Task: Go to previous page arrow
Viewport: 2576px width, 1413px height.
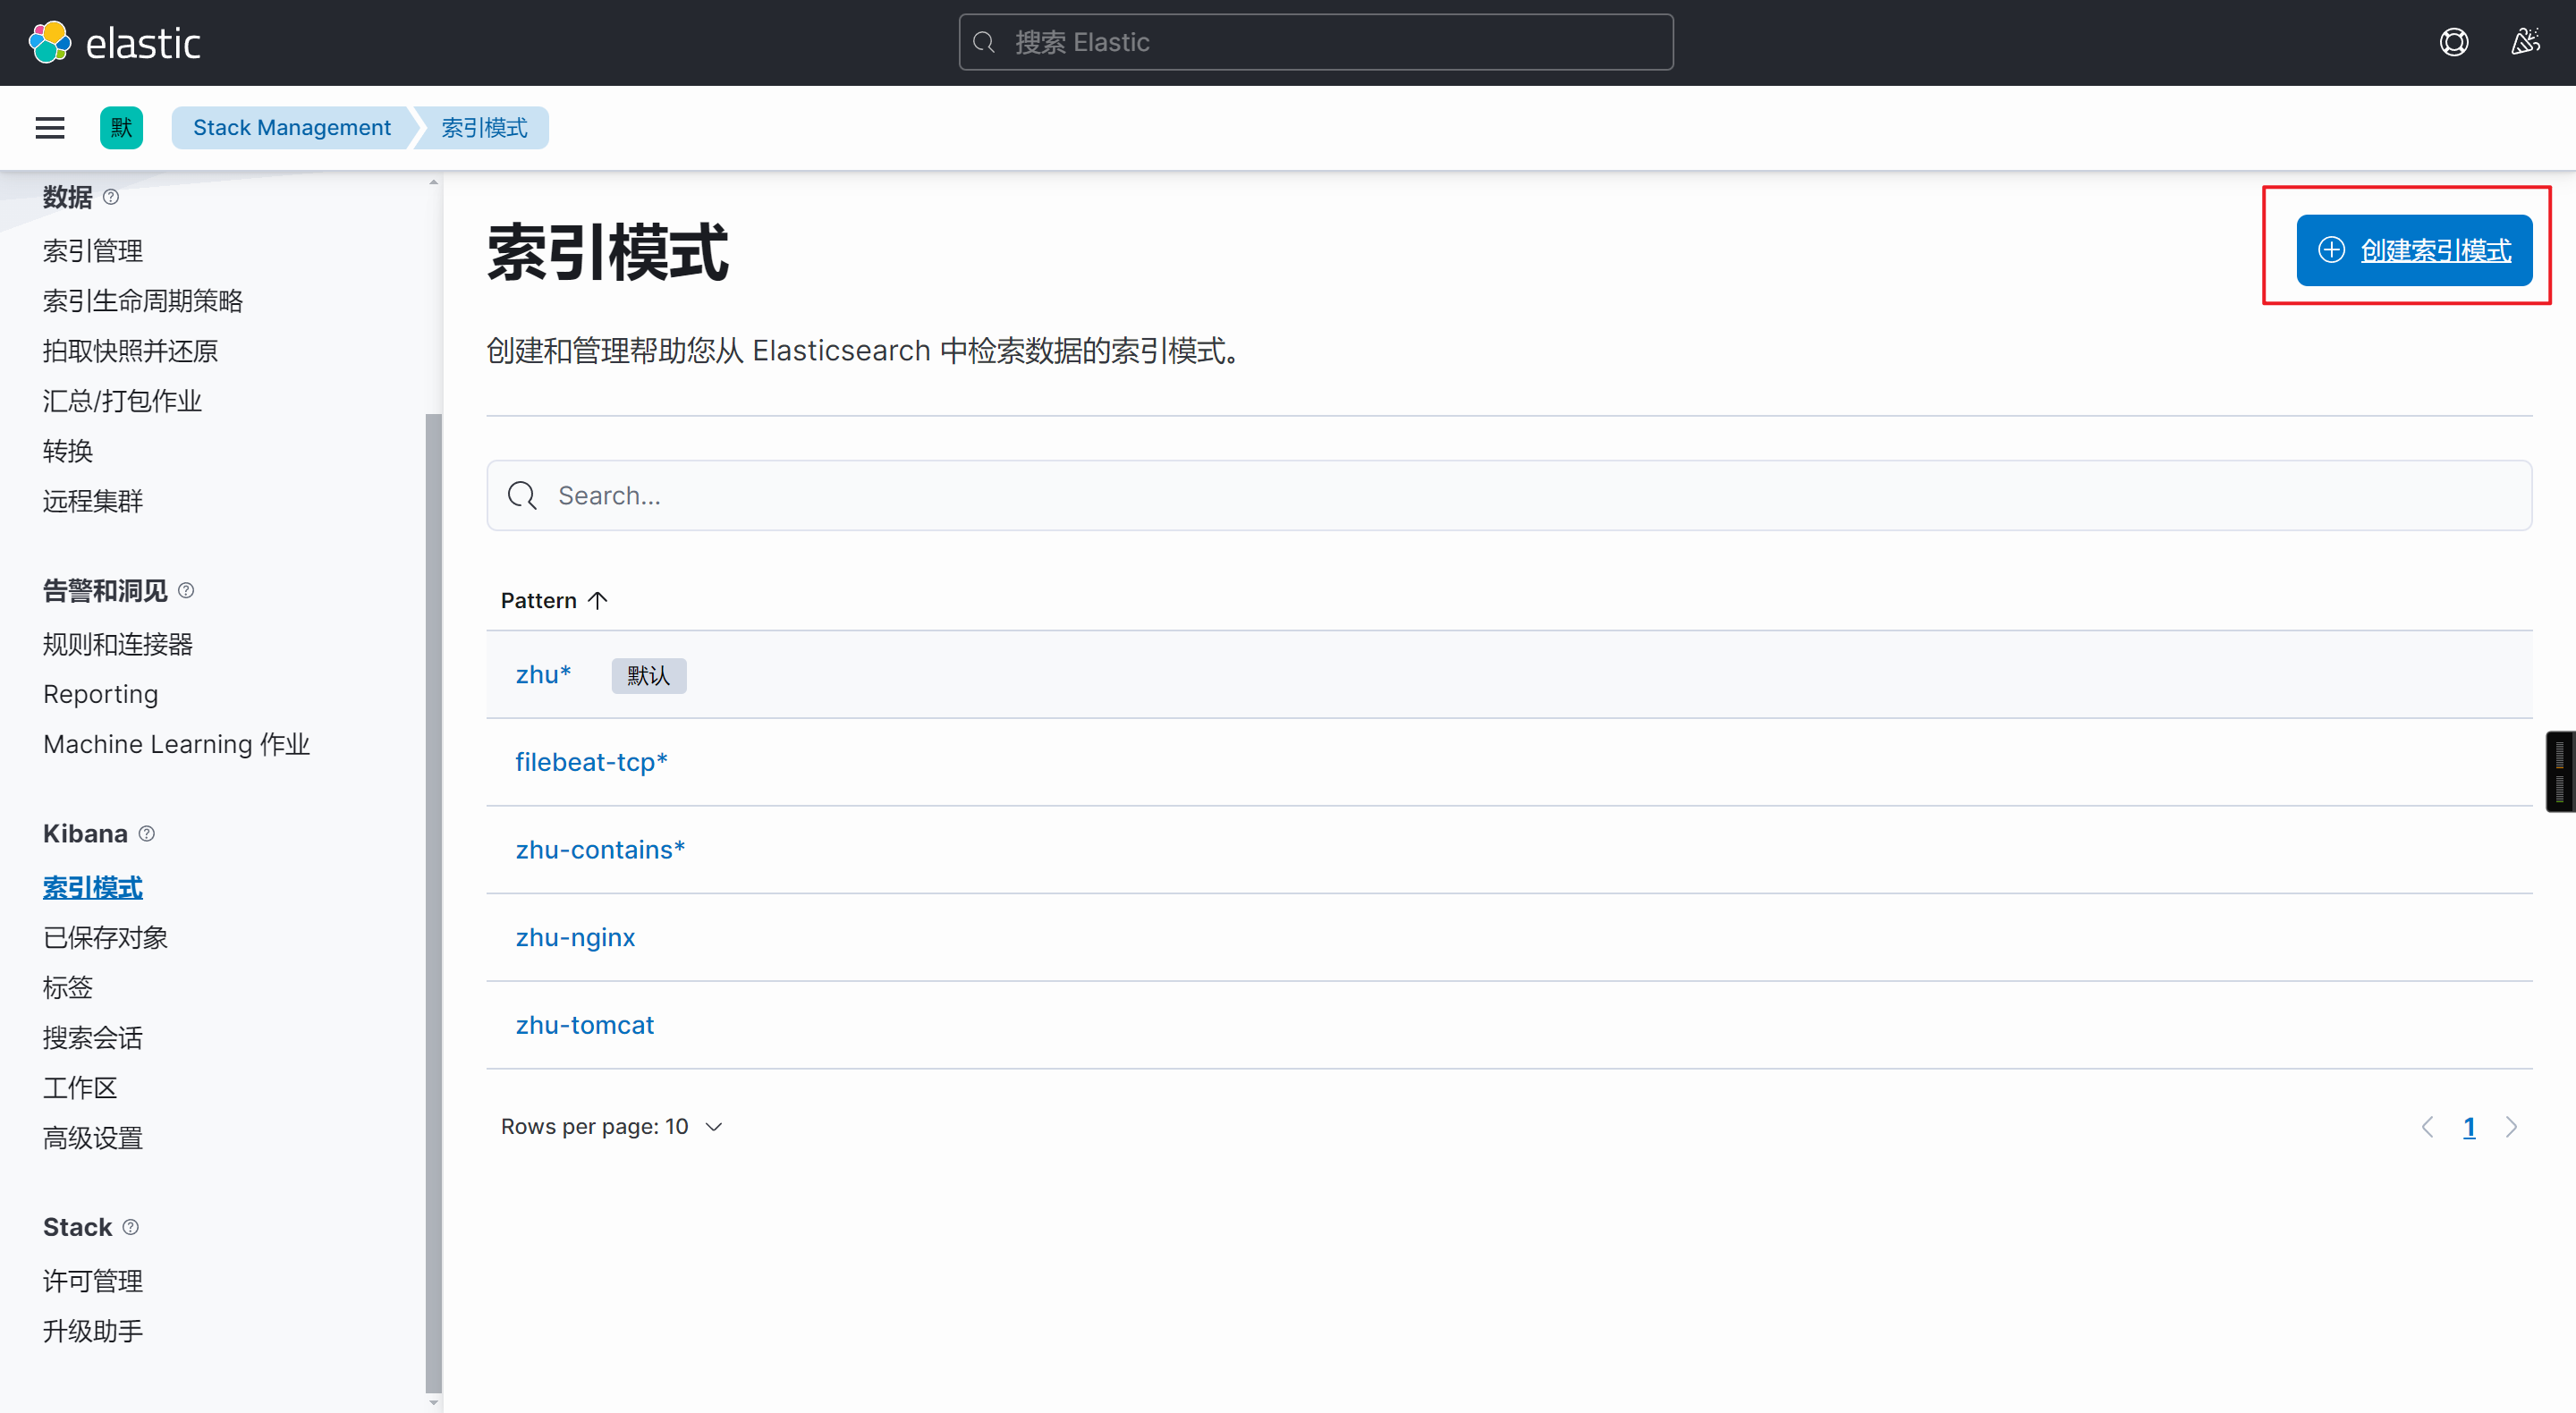Action: pos(2427,1127)
